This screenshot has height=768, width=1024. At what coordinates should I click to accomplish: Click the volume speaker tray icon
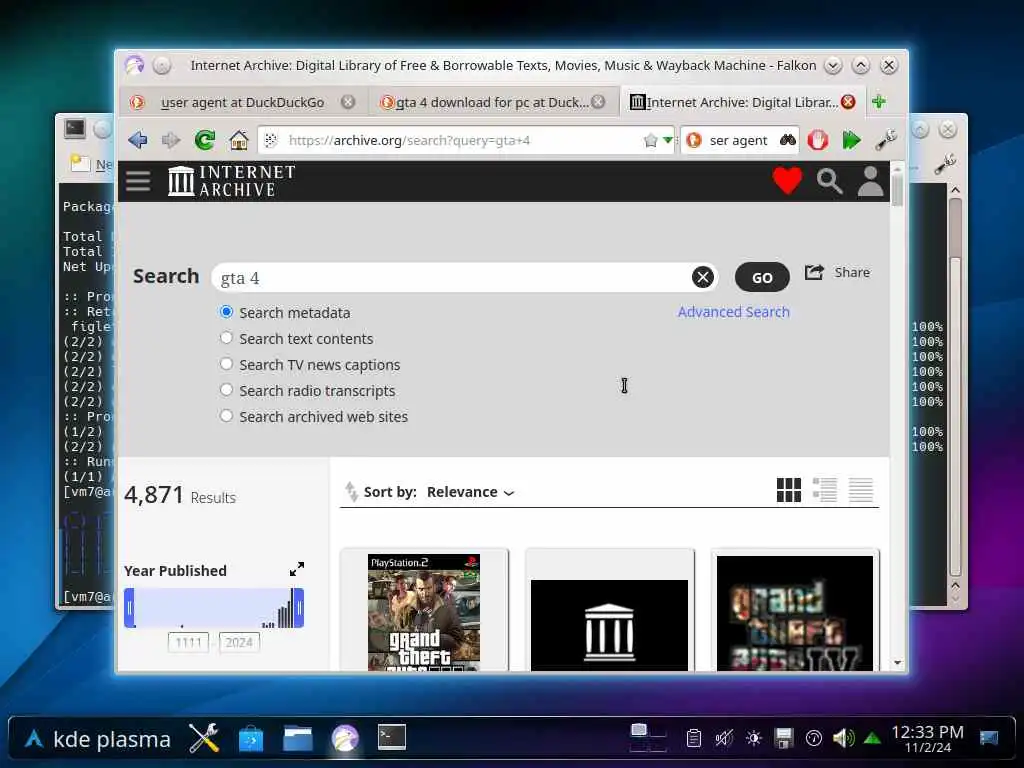point(842,739)
